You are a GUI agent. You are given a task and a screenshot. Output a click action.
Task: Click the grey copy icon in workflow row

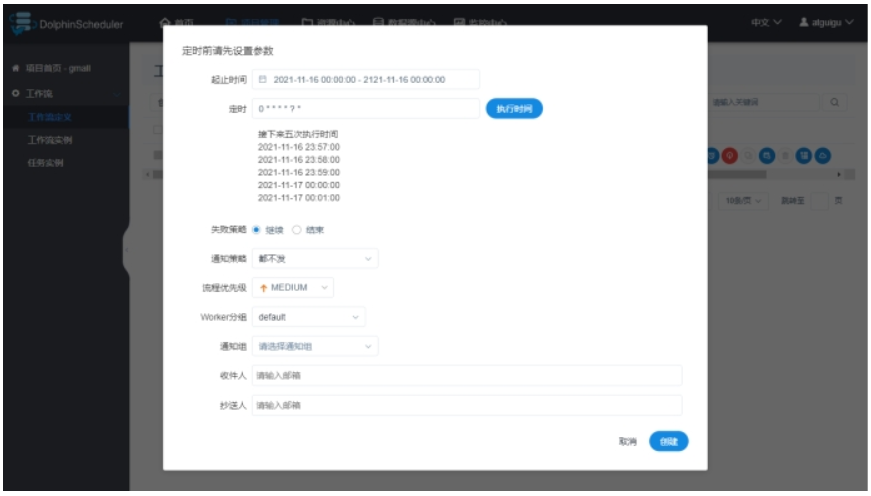point(748,156)
